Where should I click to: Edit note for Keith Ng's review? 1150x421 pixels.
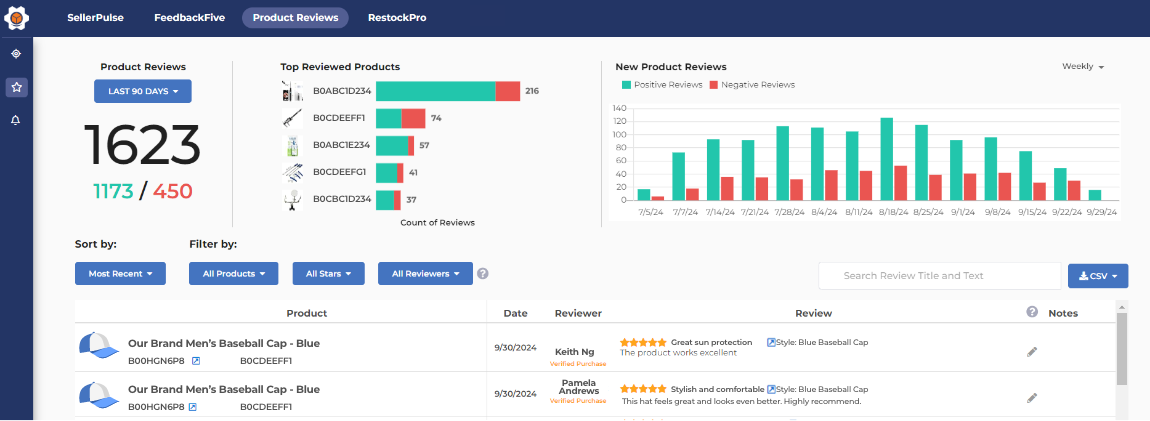[1032, 352]
